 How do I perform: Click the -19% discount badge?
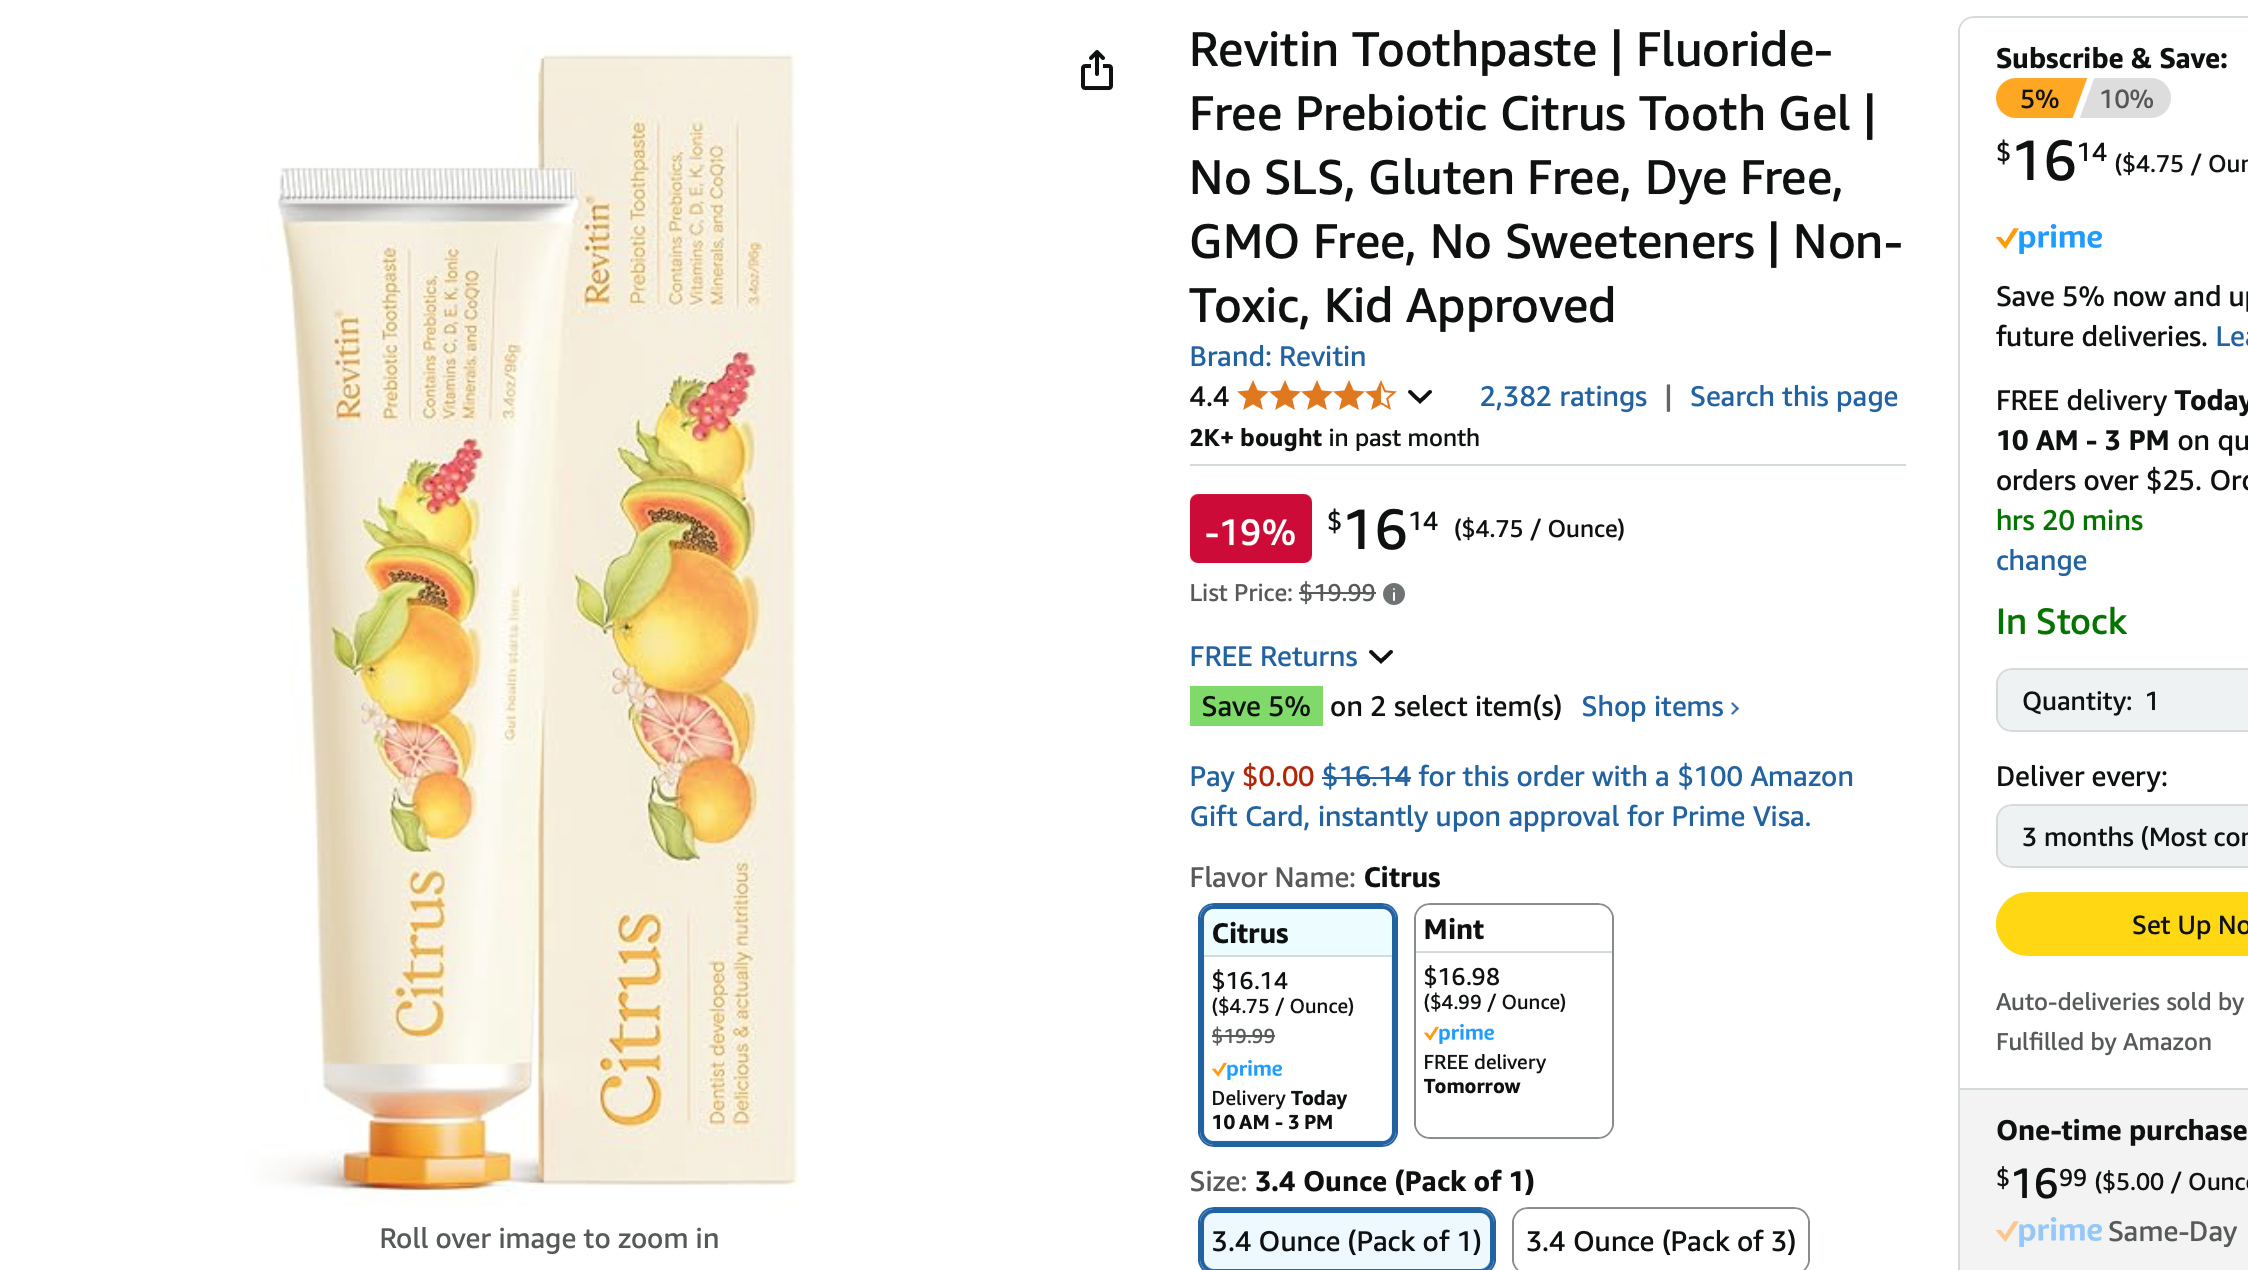(1250, 531)
